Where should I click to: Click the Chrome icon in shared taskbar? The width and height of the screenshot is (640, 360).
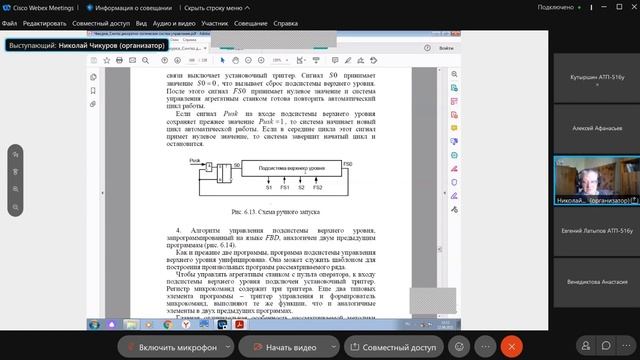point(167,324)
